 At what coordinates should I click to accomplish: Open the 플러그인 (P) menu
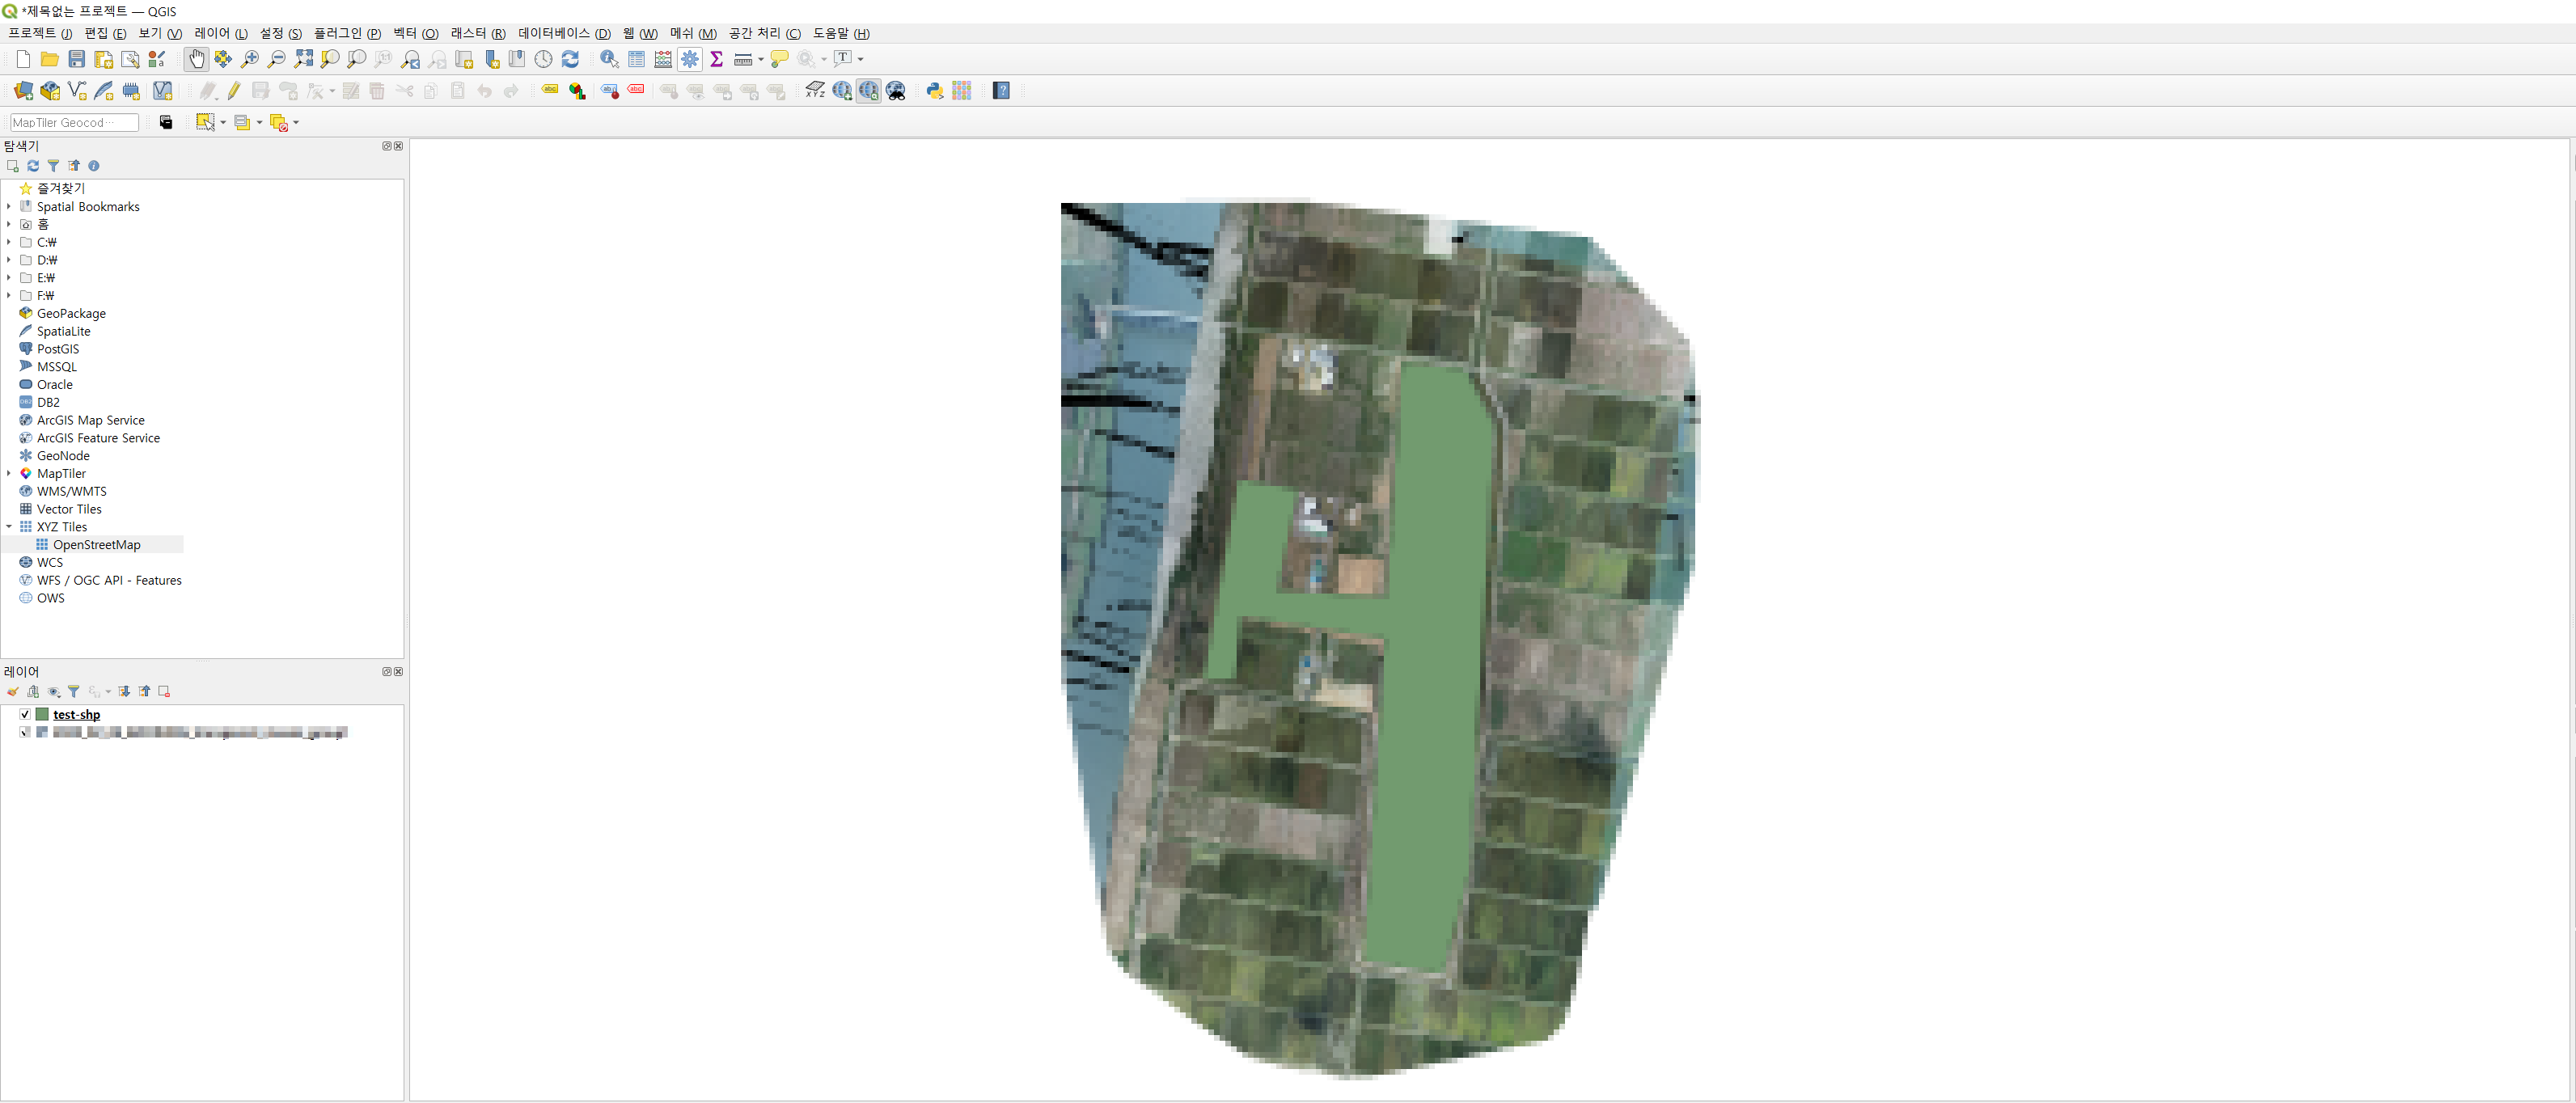click(x=346, y=33)
